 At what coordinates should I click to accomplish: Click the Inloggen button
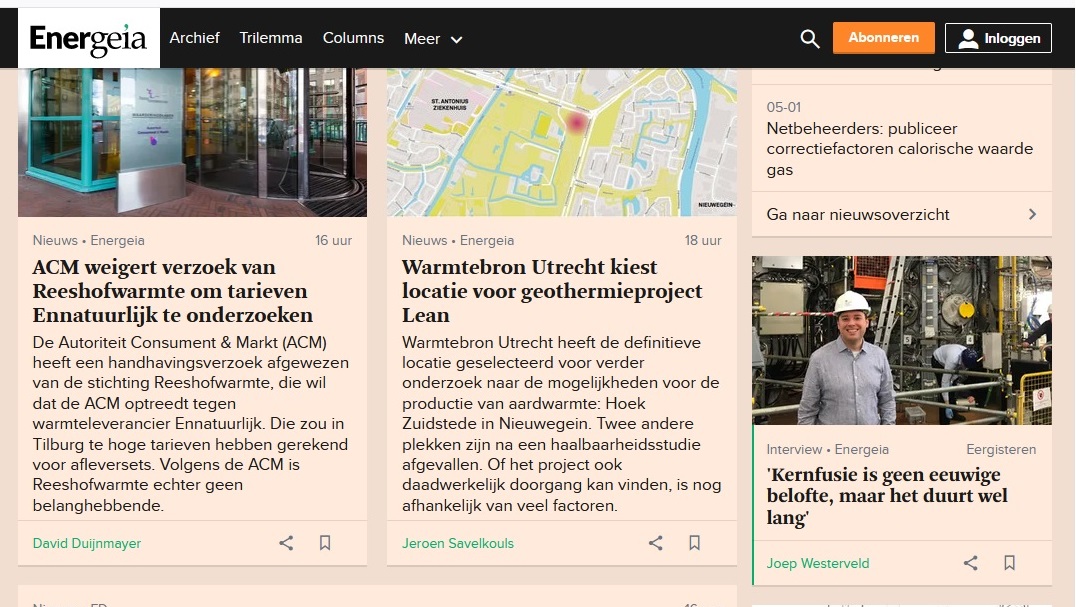[x=998, y=38]
